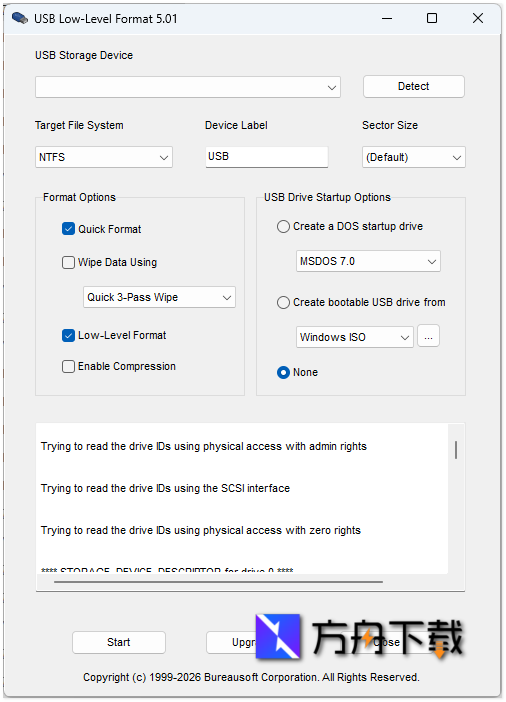Screen dimensions: 506x702
Task: Click log line mentioning zero rights
Action: 201,530
